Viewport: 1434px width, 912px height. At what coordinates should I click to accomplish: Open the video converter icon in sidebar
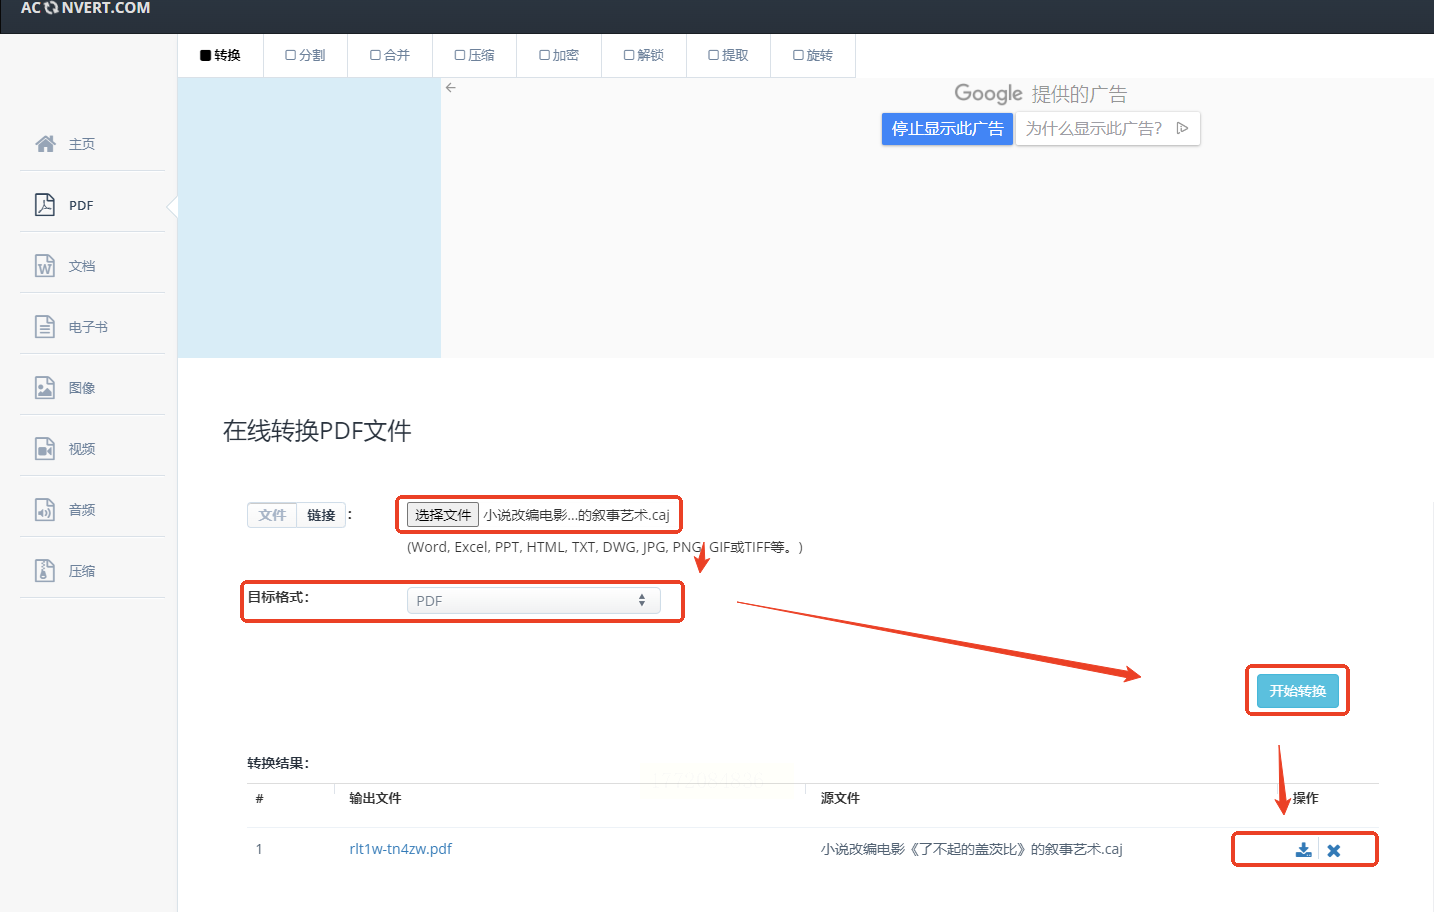tap(45, 449)
